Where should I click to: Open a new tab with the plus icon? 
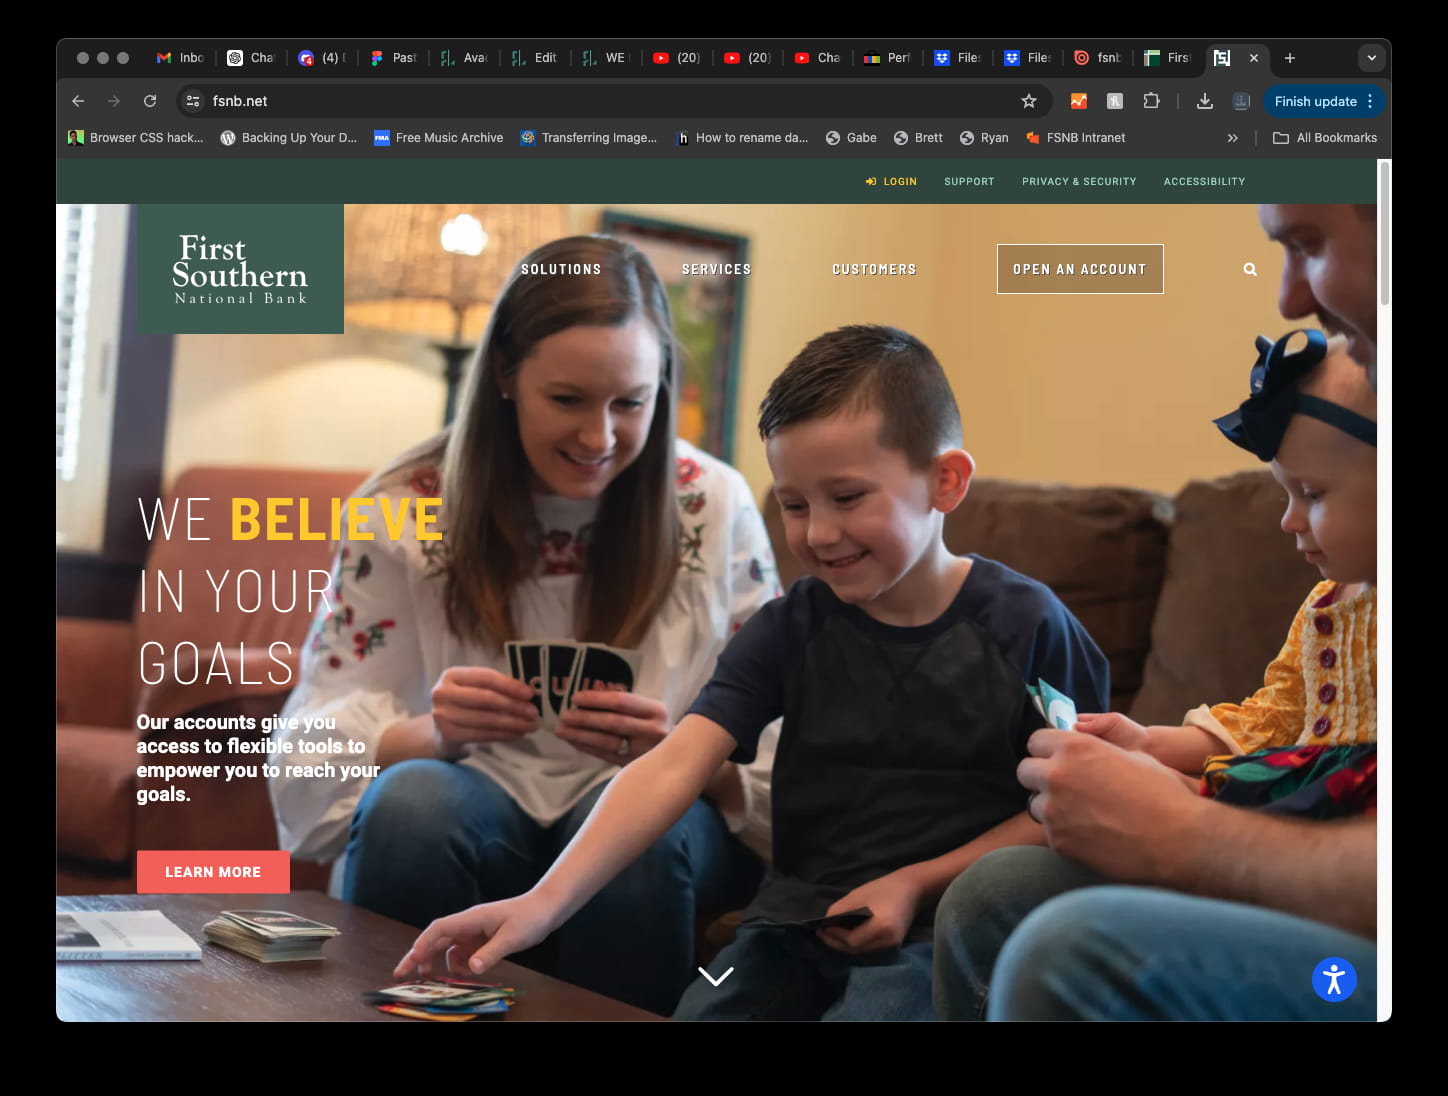(1290, 58)
